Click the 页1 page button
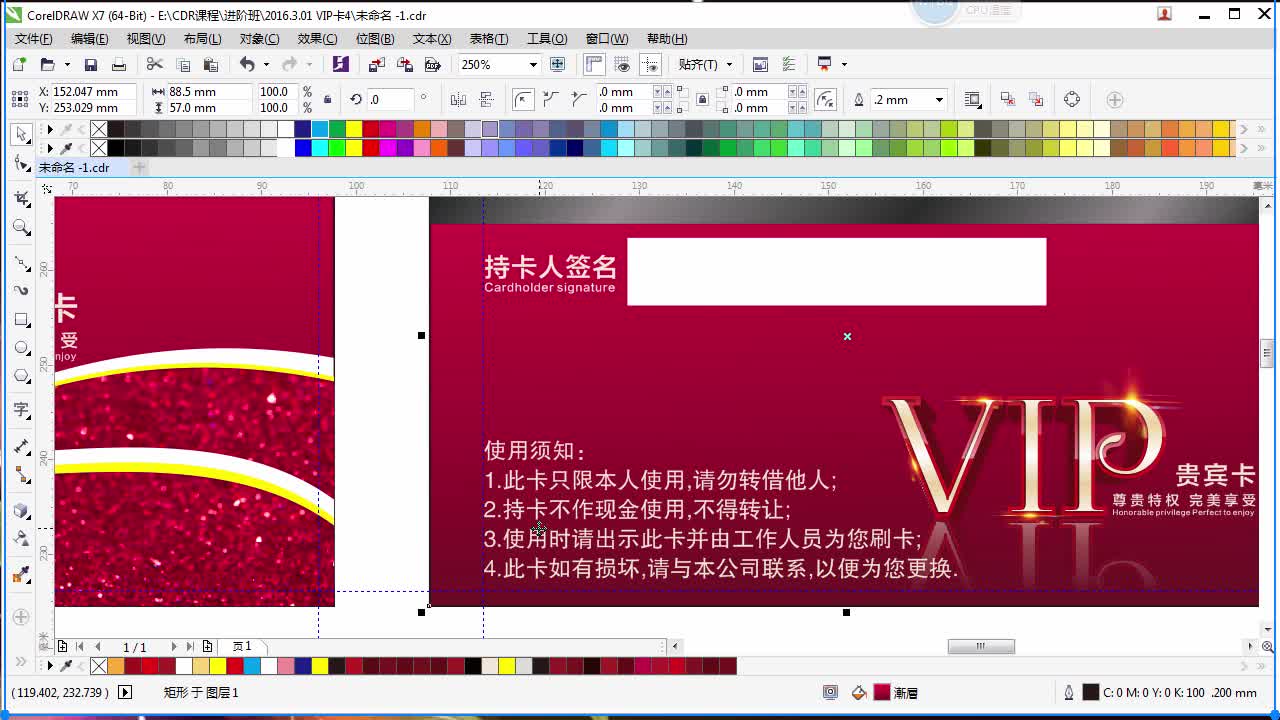Viewport: 1280px width, 720px height. pos(240,647)
